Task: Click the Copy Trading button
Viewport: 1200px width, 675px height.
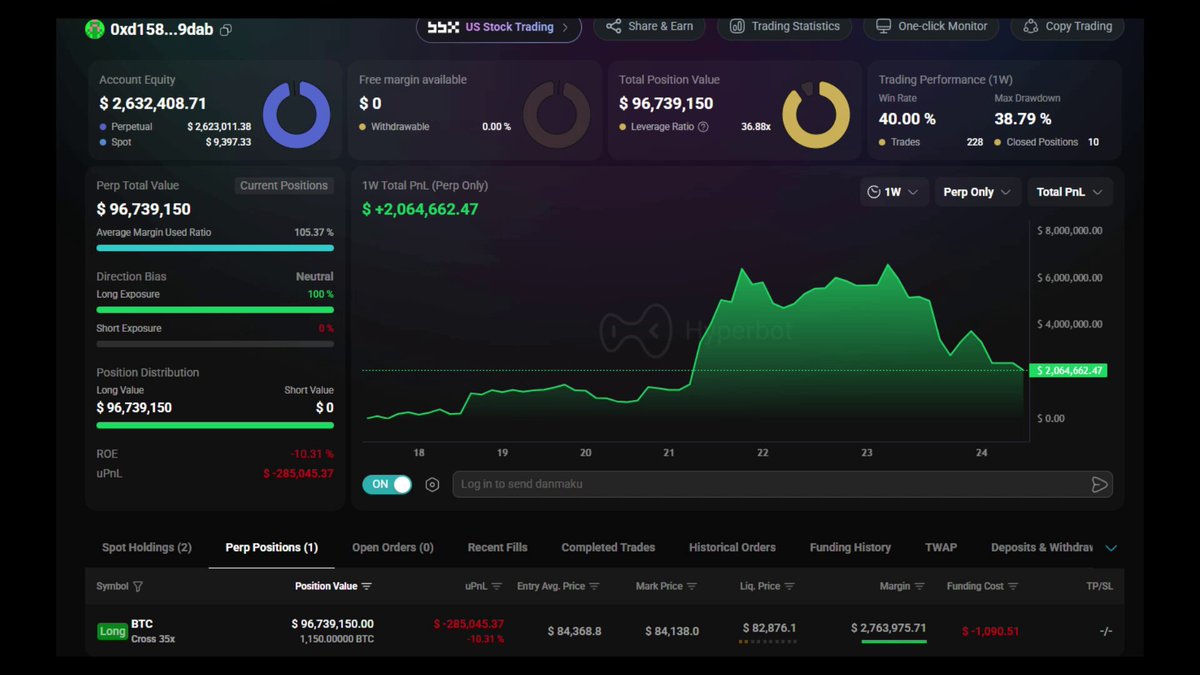Action: coord(1067,27)
